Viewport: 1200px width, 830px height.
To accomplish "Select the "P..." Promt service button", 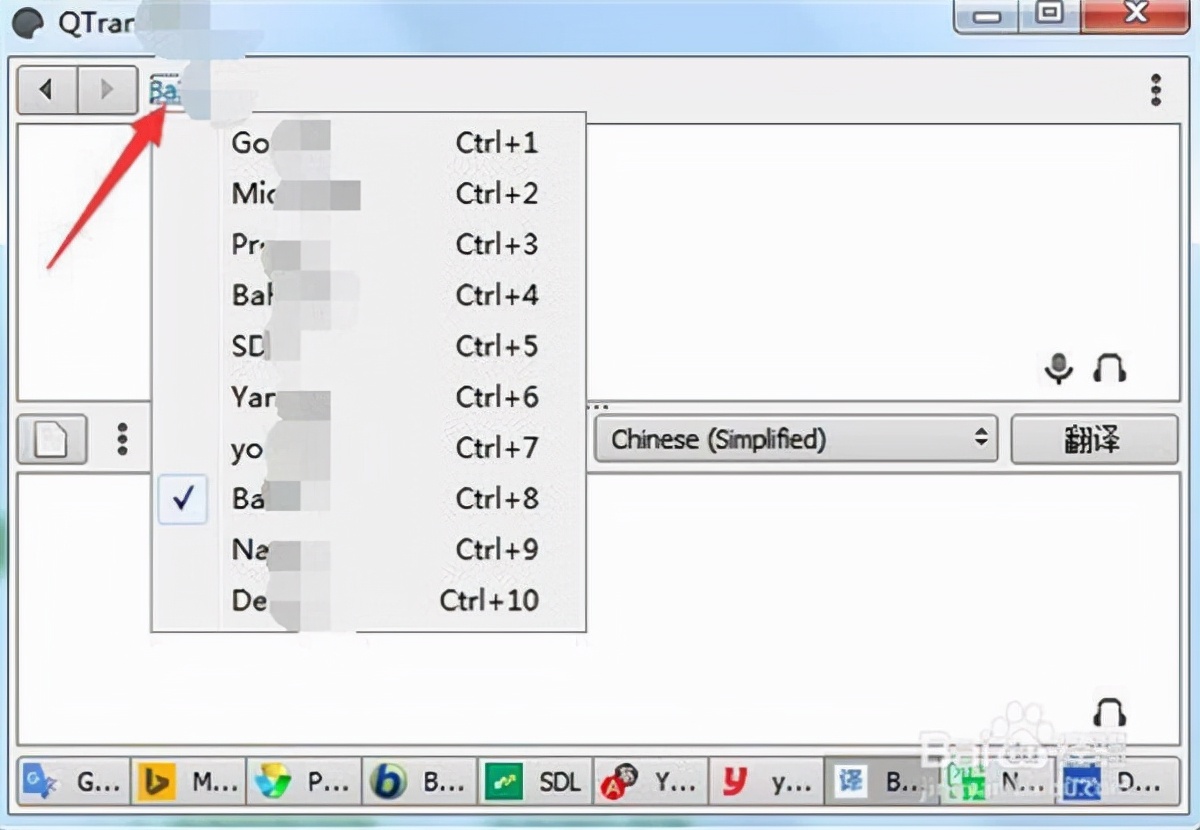I will click(304, 781).
